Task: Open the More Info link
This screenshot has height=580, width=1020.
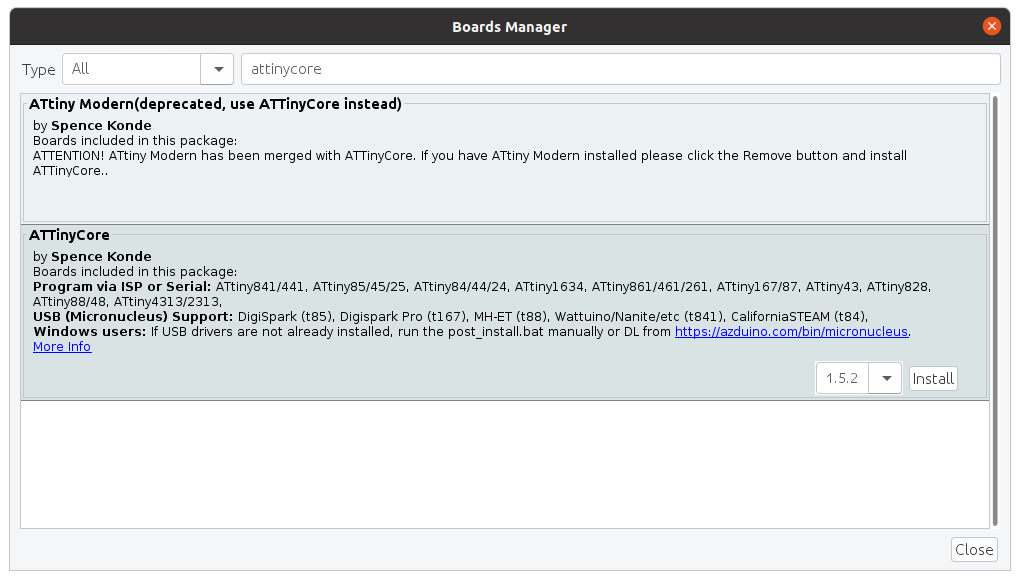Action: [x=62, y=347]
